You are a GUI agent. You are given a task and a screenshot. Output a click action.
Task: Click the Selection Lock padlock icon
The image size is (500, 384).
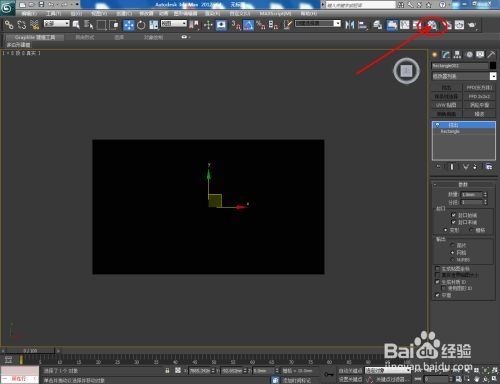click(x=167, y=371)
